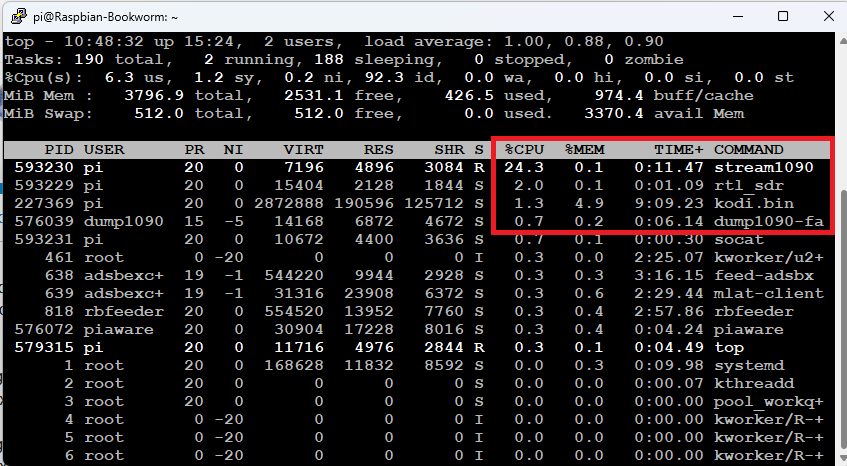The height and width of the screenshot is (466, 847).
Task: Click the 24.3 CPU value
Action: 524,167
